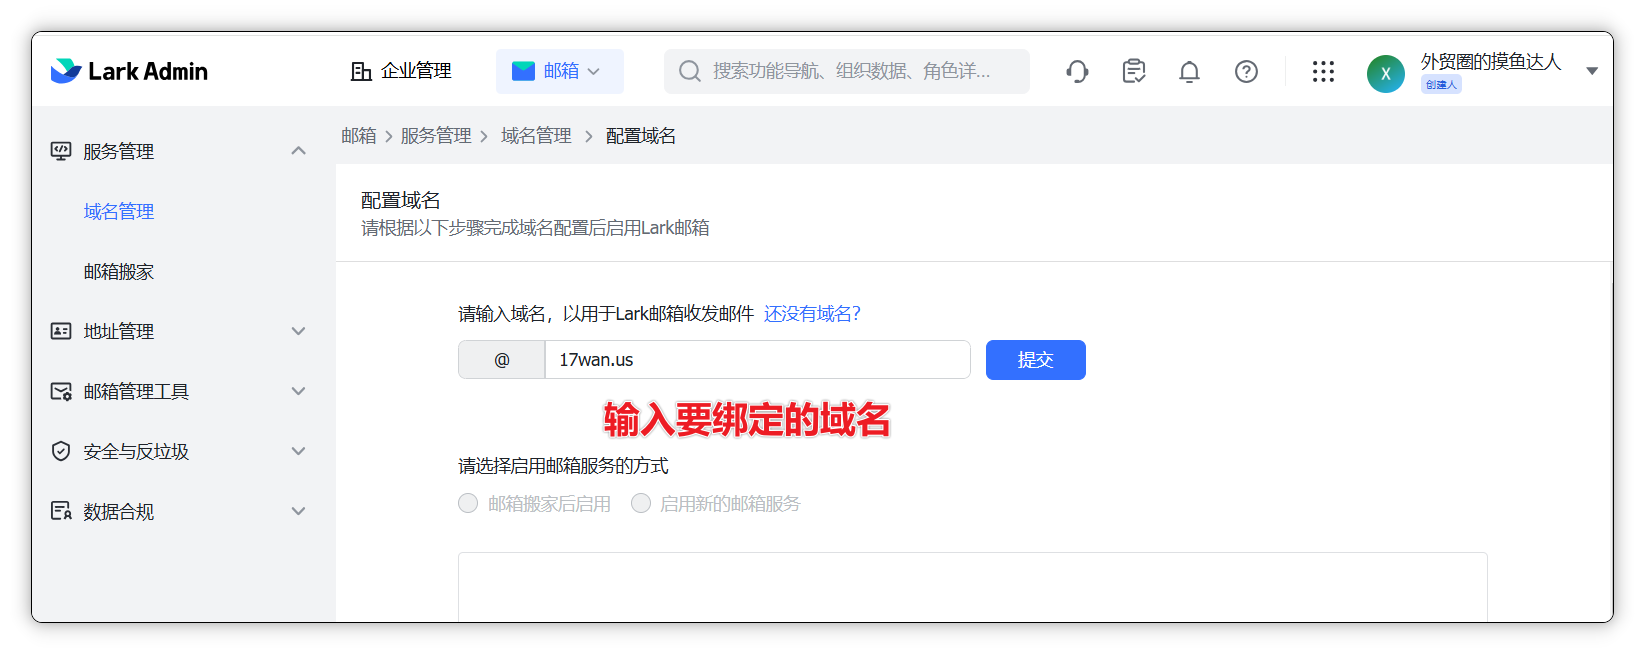Open the task checklist icon
The height and width of the screenshot is (654, 1645).
pyautogui.click(x=1133, y=71)
